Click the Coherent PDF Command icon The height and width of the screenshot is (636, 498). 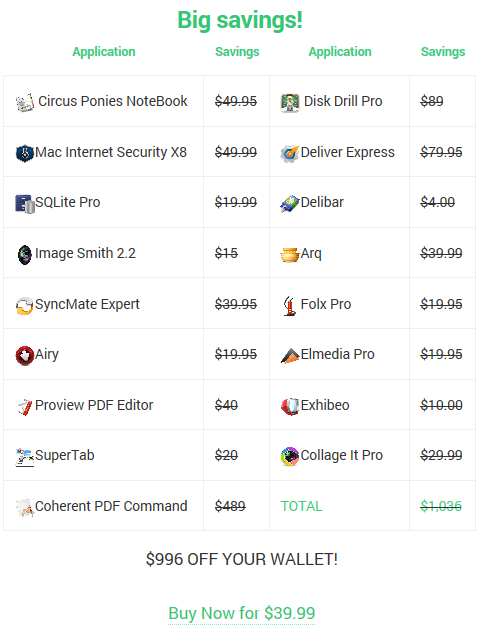pyautogui.click(x=25, y=507)
